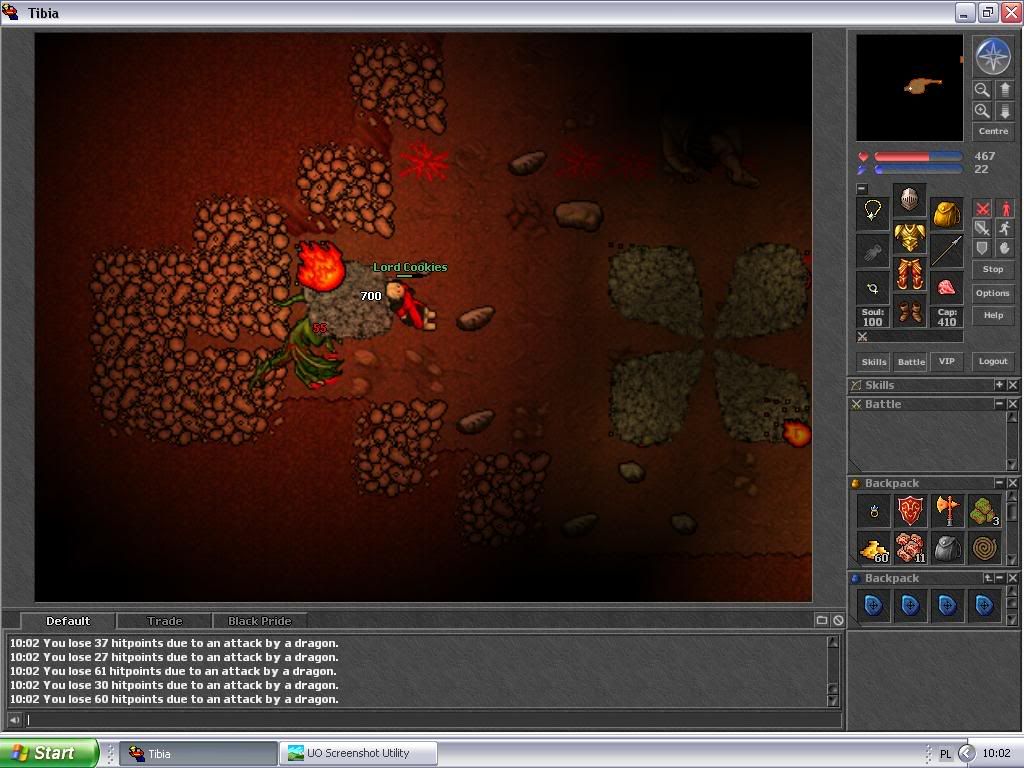The image size is (1024, 768).
Task: Click the leather boots slot
Action: coord(909,312)
